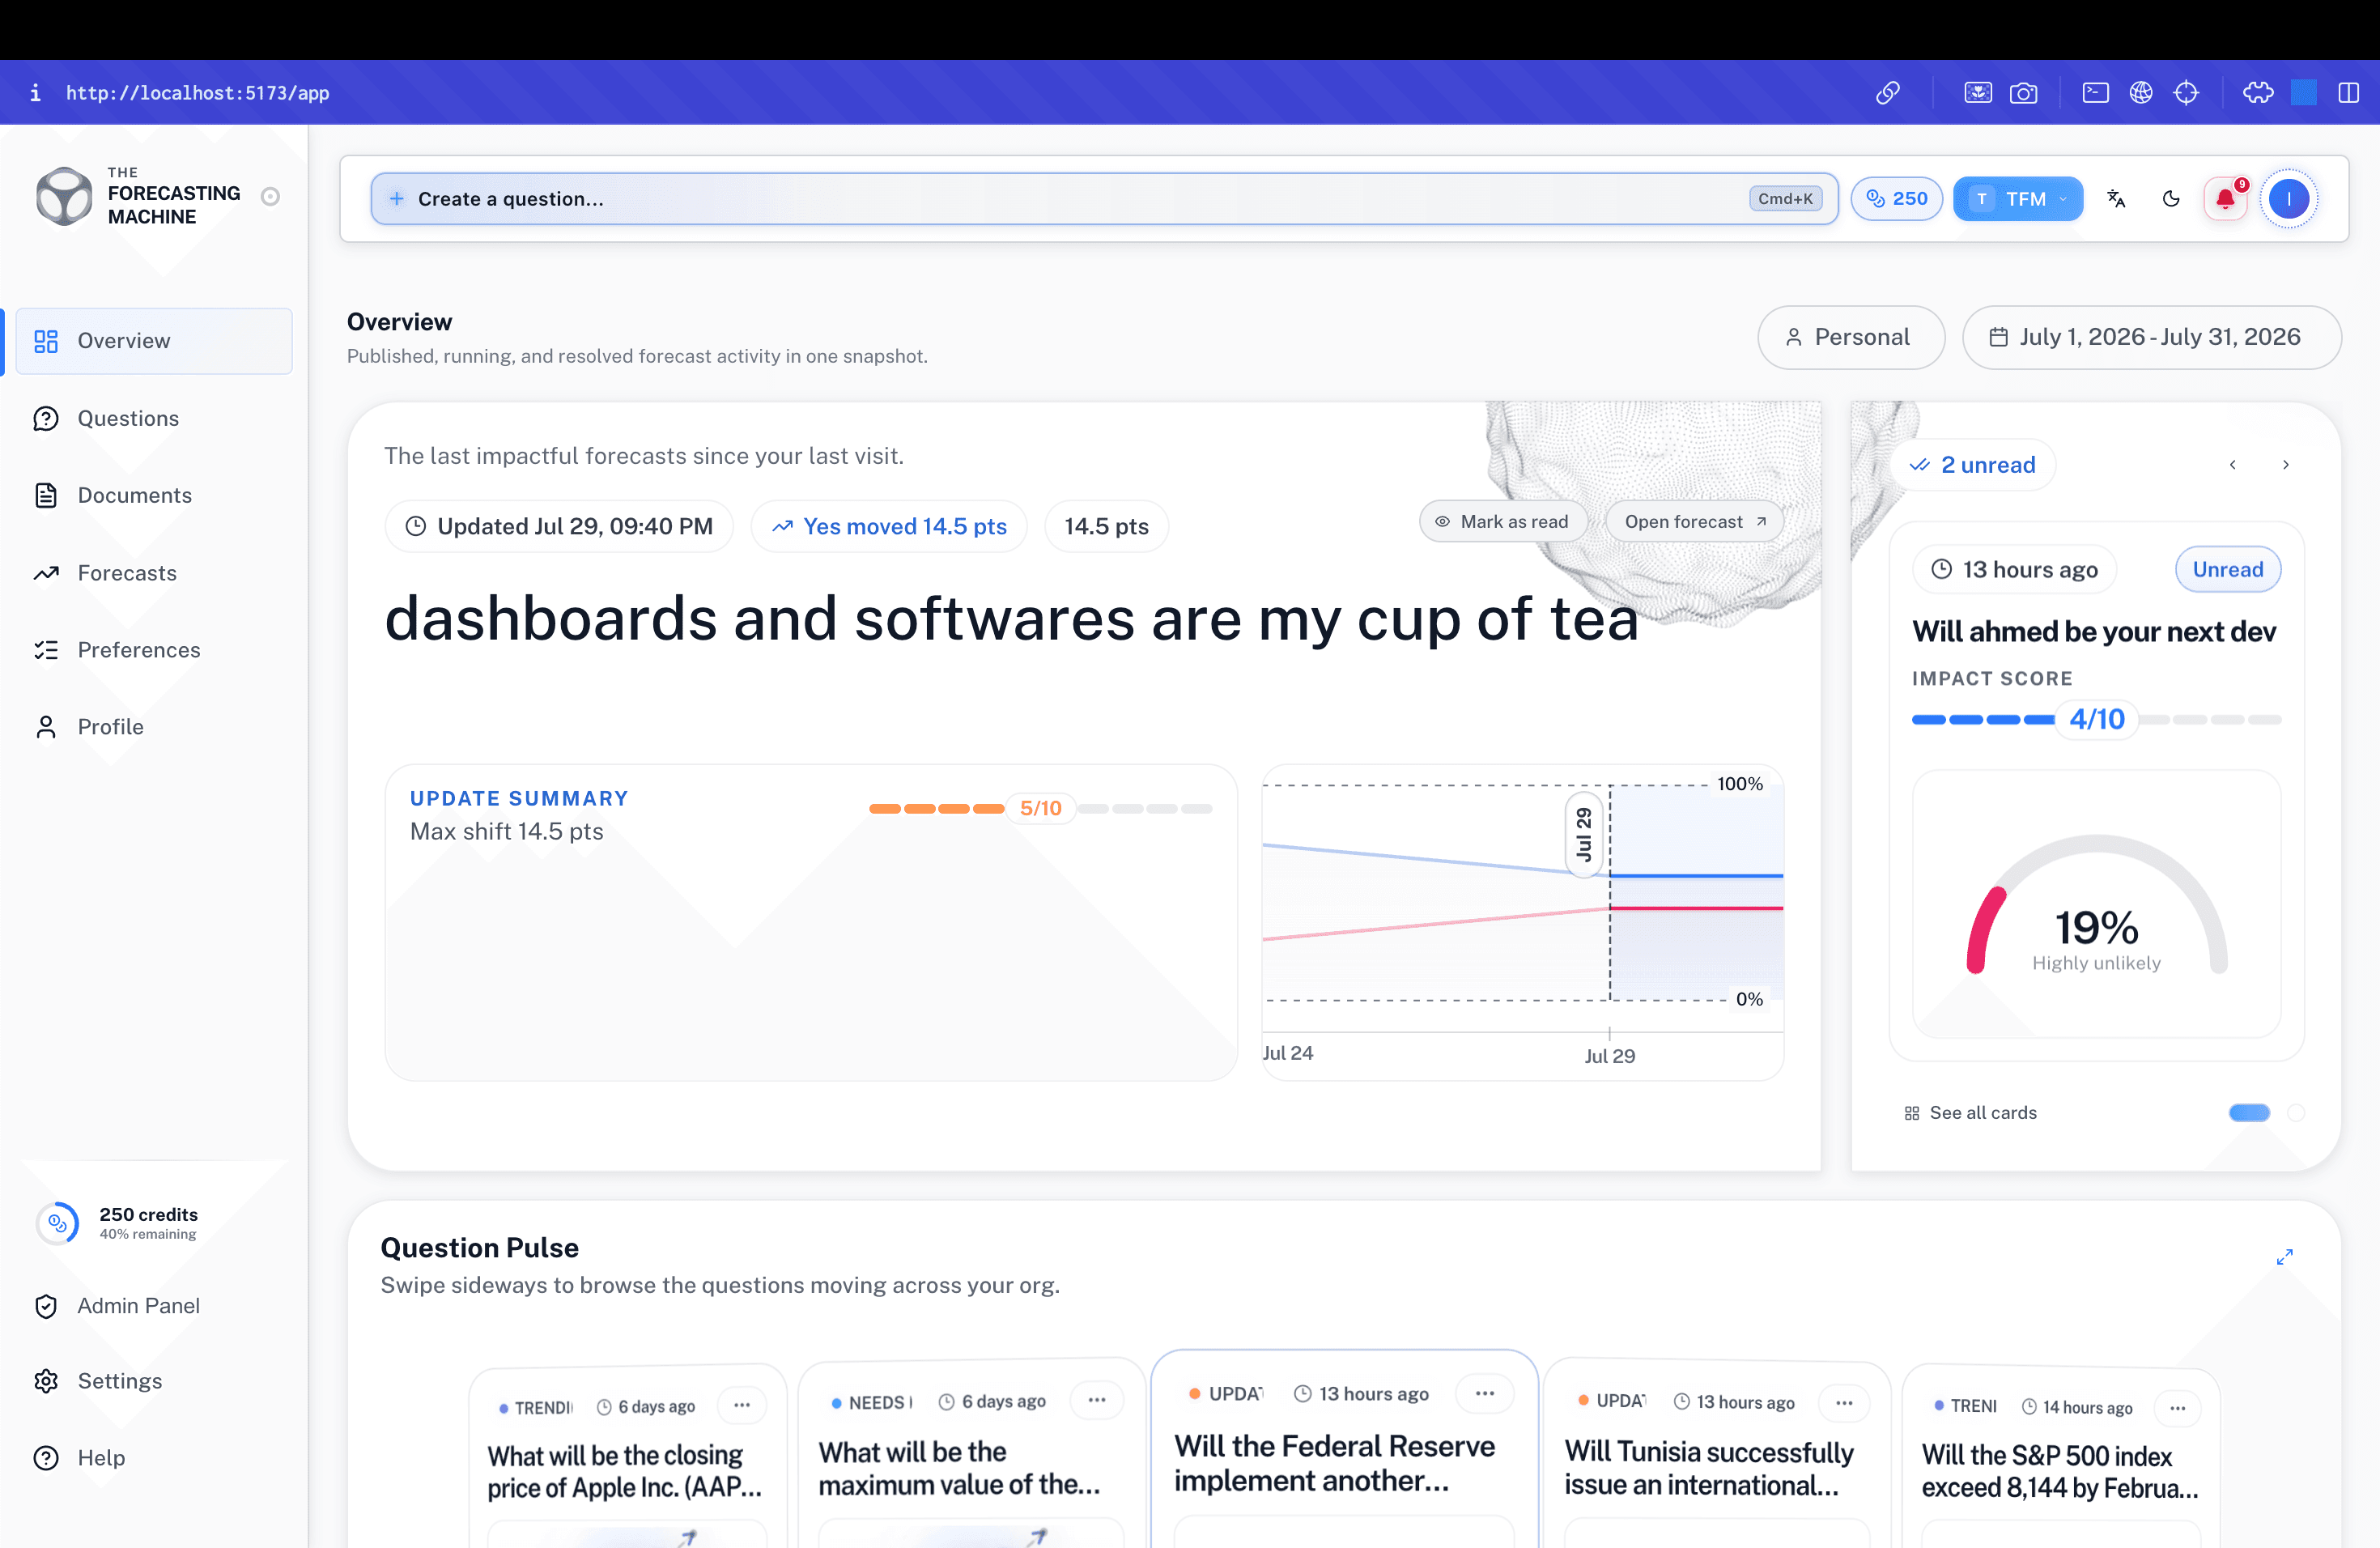Click the trend-line icon beside Forecasts
Image resolution: width=2380 pixels, height=1548 pixels.
point(46,573)
